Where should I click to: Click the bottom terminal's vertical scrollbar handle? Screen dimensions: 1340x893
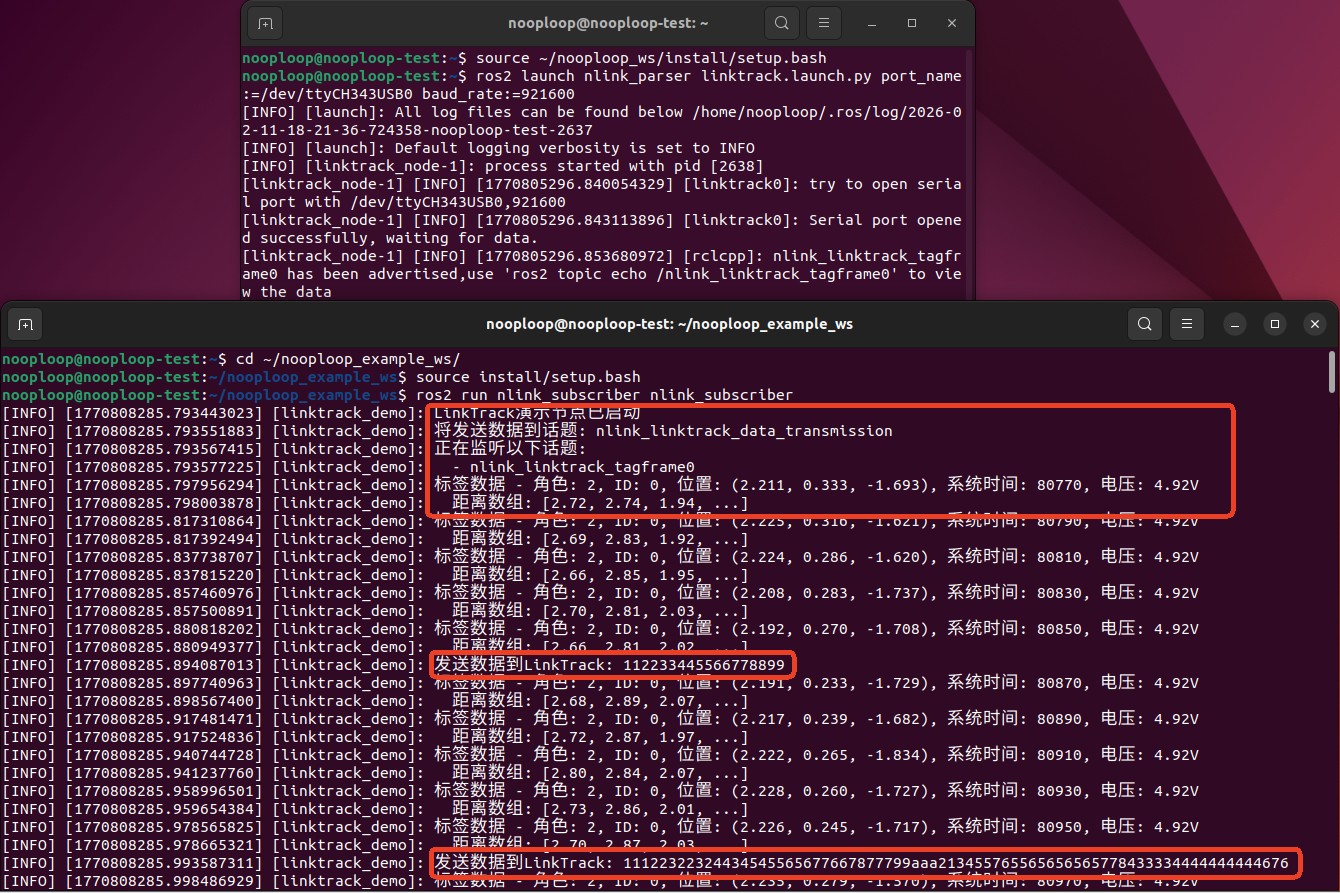(1331, 372)
